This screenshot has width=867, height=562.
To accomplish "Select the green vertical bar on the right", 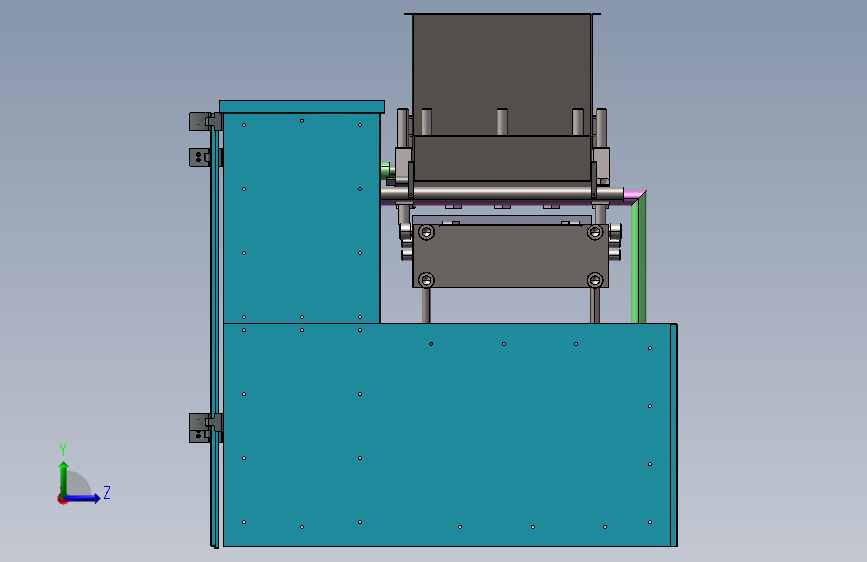I will point(639,260).
